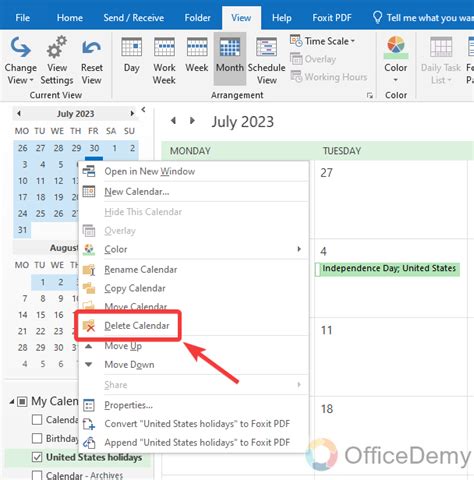474x480 pixels.
Task: Go to next month in mini calendar
Action: point(132,114)
